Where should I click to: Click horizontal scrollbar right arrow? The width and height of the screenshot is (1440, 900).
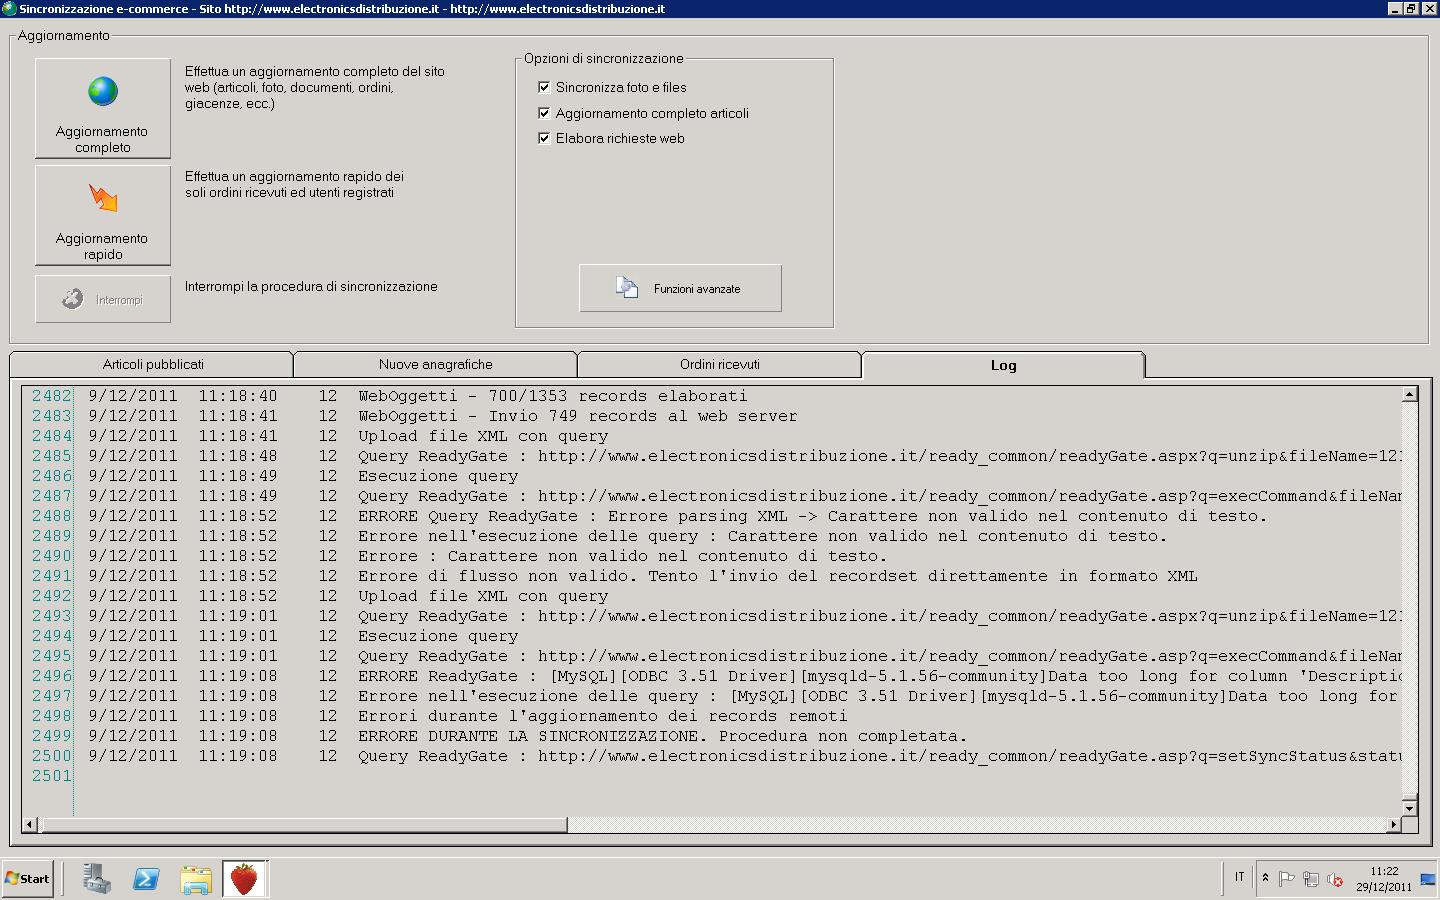[x=1393, y=825]
